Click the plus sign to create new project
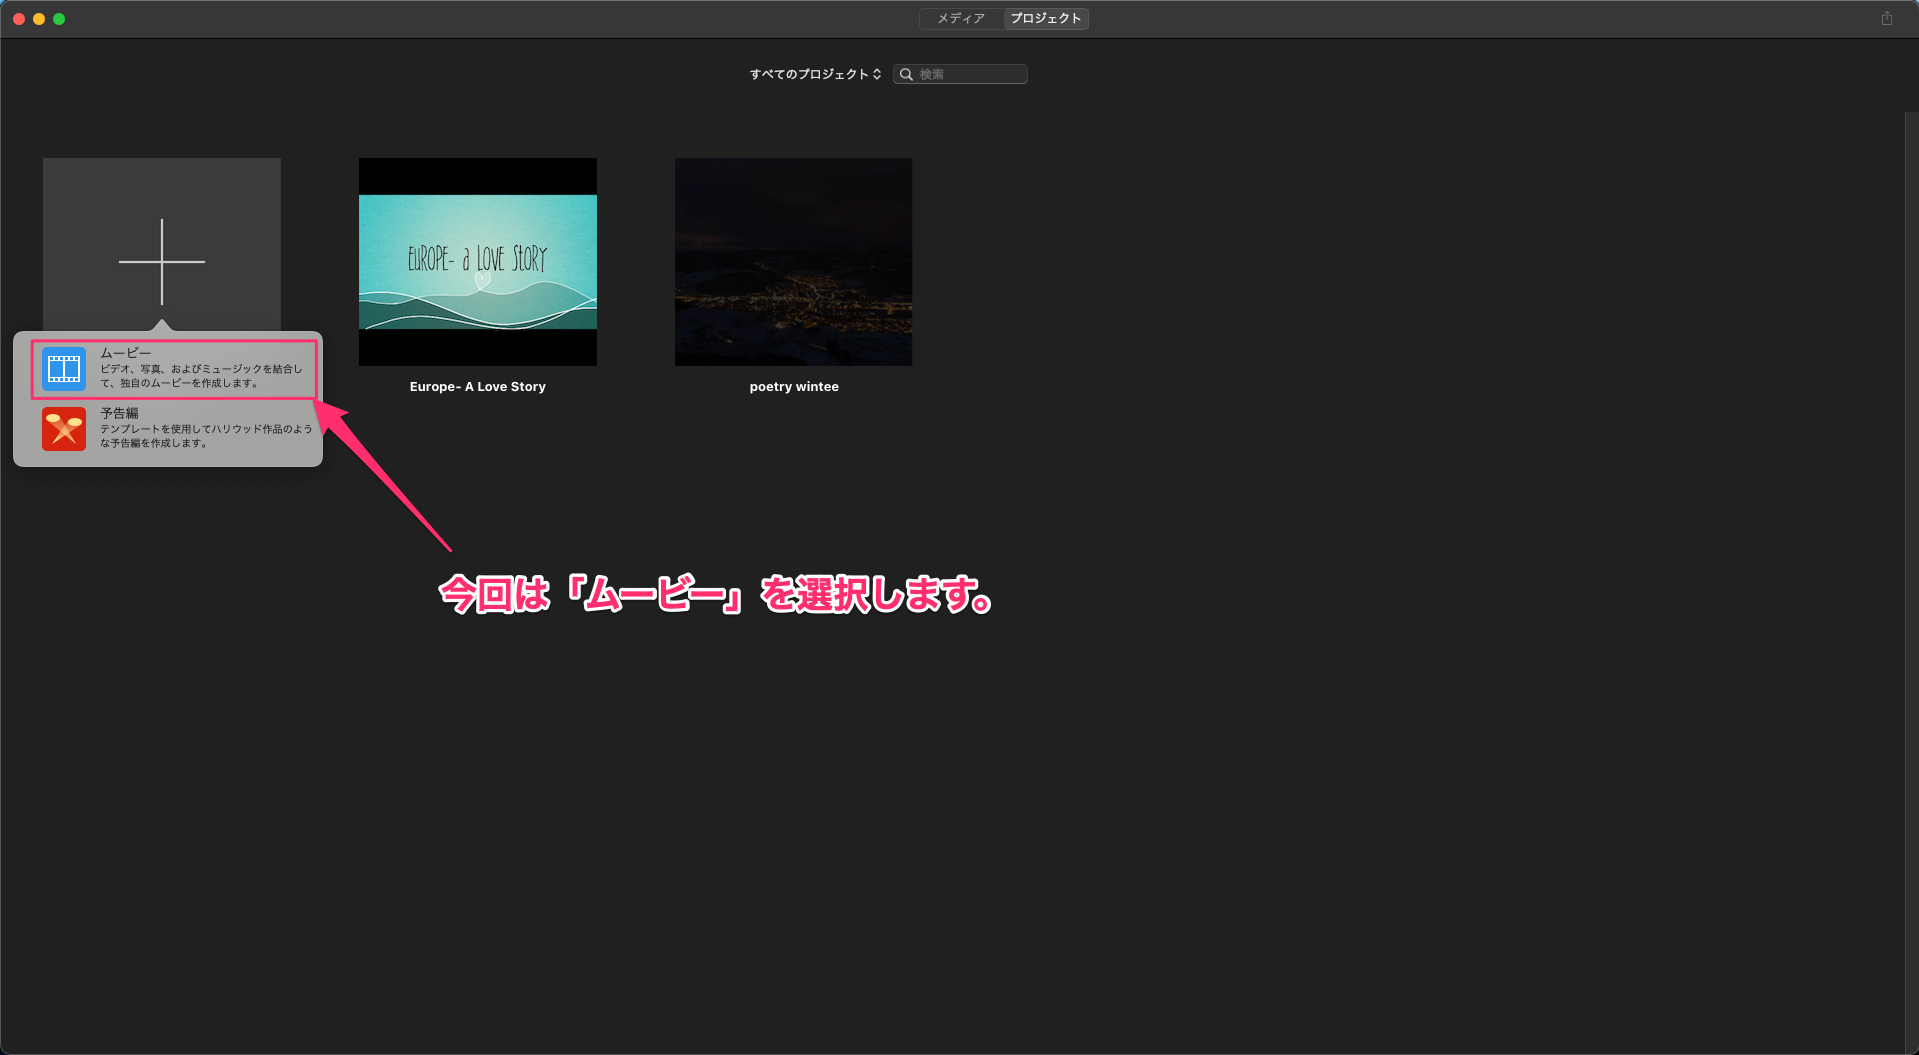 162,261
